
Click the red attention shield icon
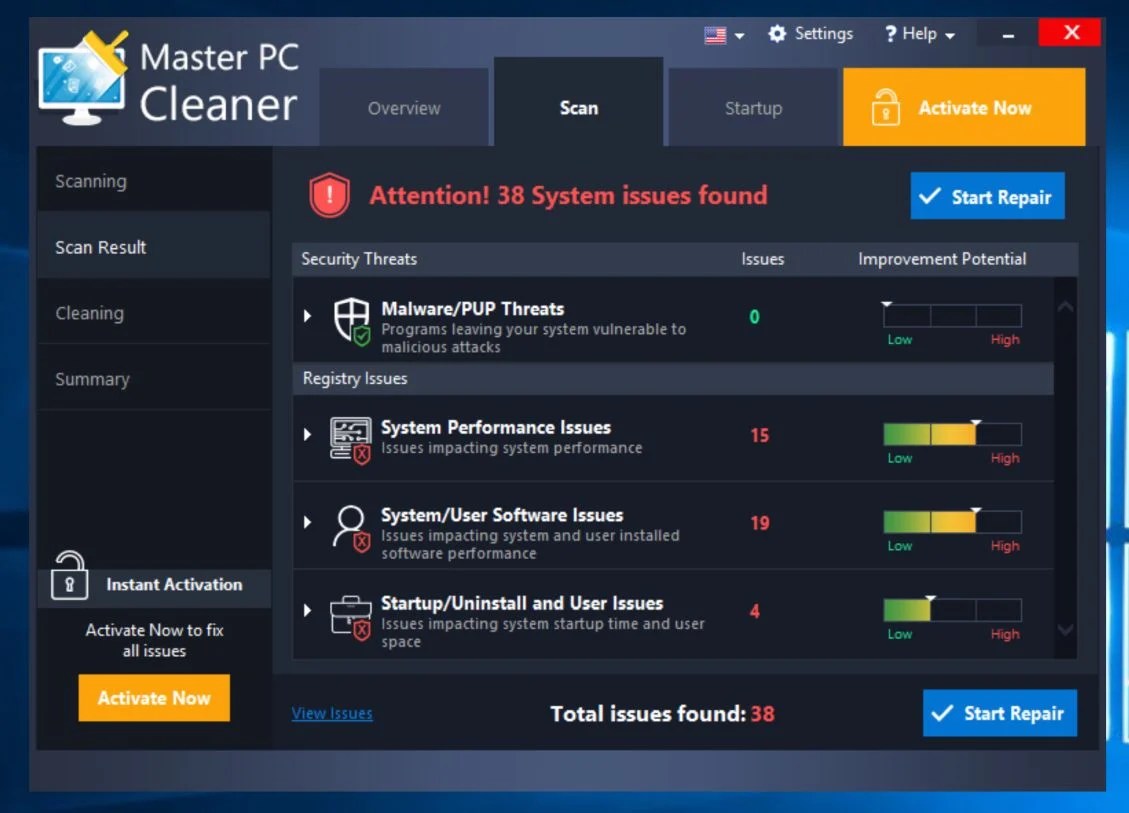pyautogui.click(x=329, y=194)
